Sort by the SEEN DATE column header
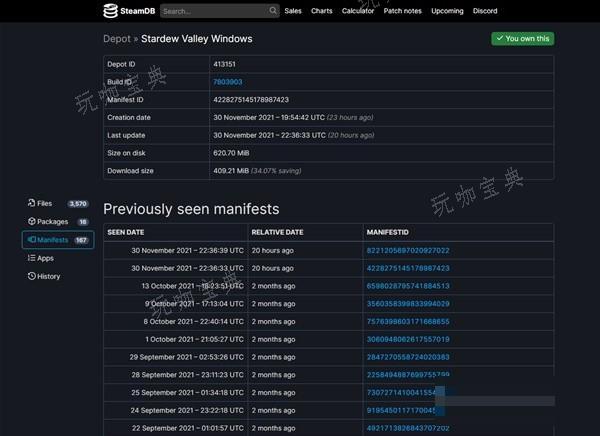 pyautogui.click(x=126, y=232)
